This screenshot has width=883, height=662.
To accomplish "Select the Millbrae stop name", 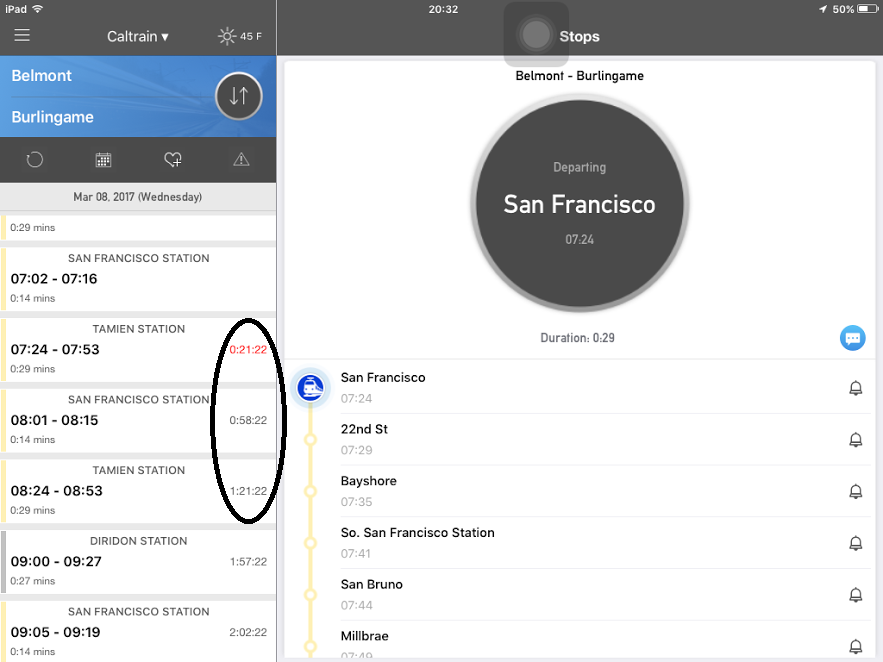I will [x=364, y=636].
